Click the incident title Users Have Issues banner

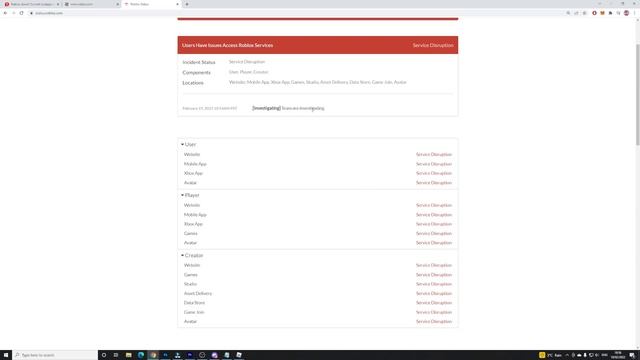tap(227, 45)
